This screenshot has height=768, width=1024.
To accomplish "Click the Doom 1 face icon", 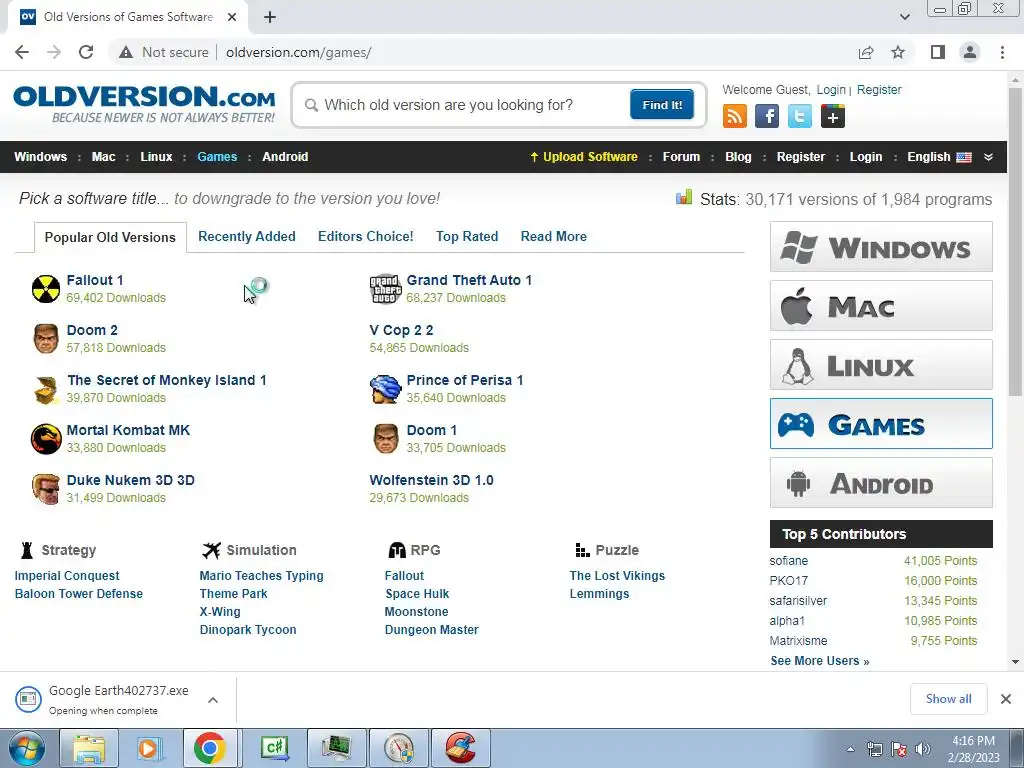I will click(x=385, y=439).
